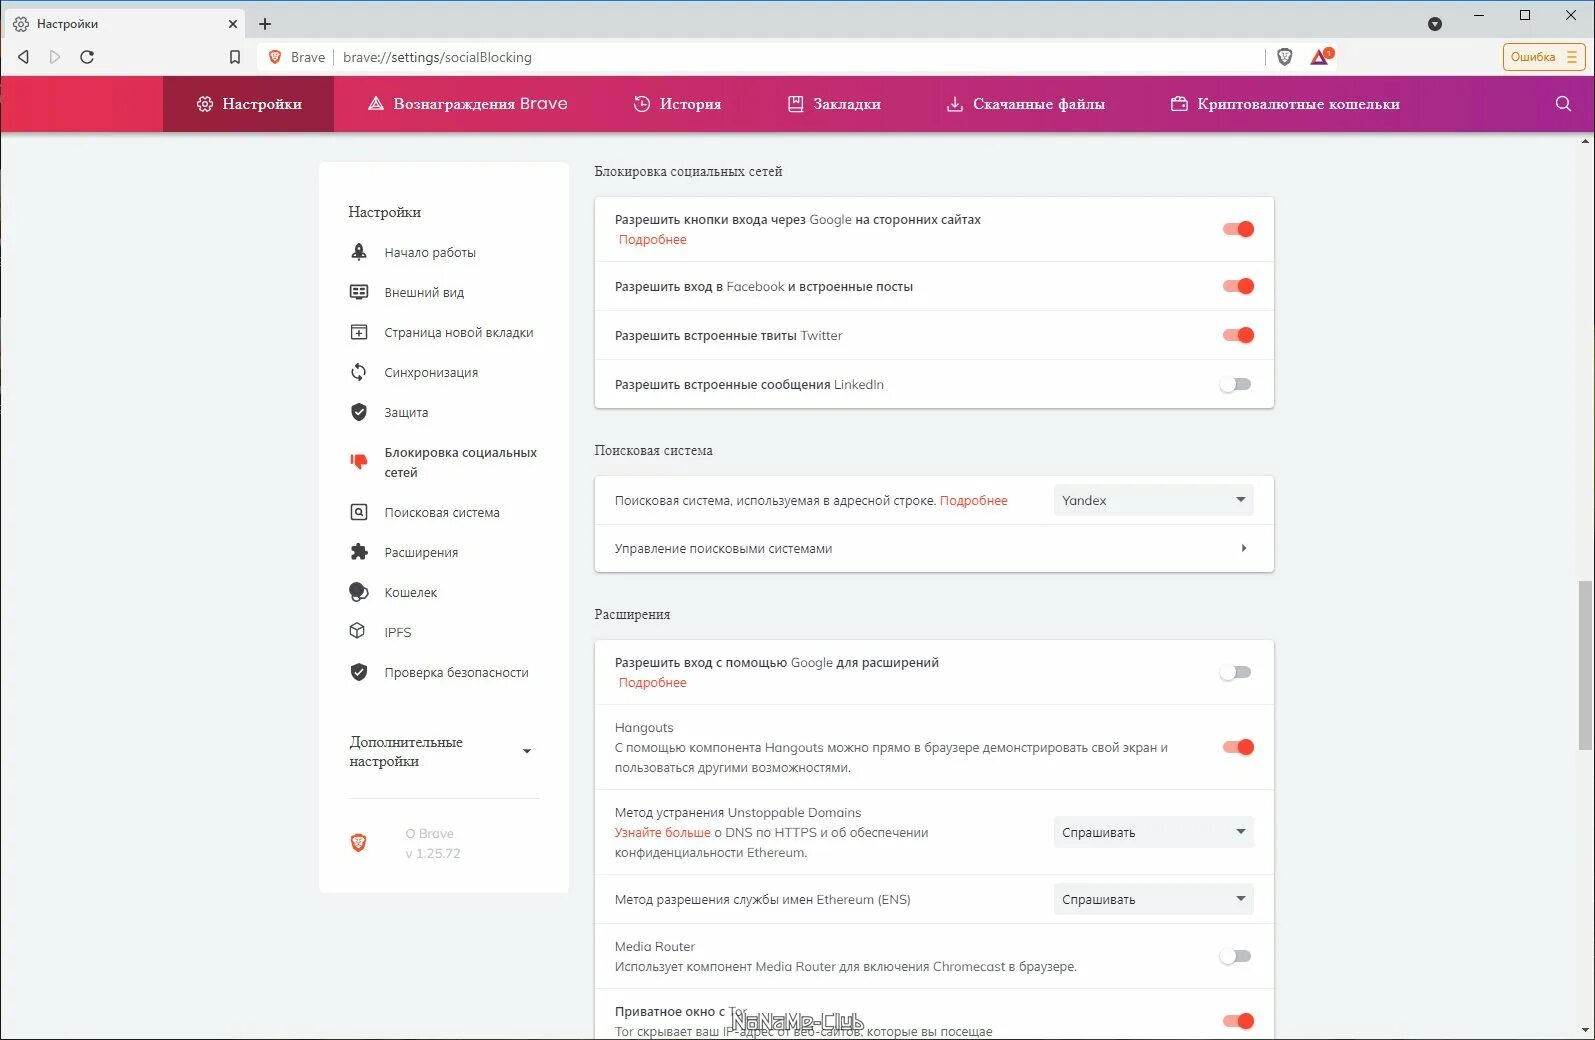1595x1040 pixels.
Task: Click Подробнее under extensions Google login
Action: click(x=652, y=683)
